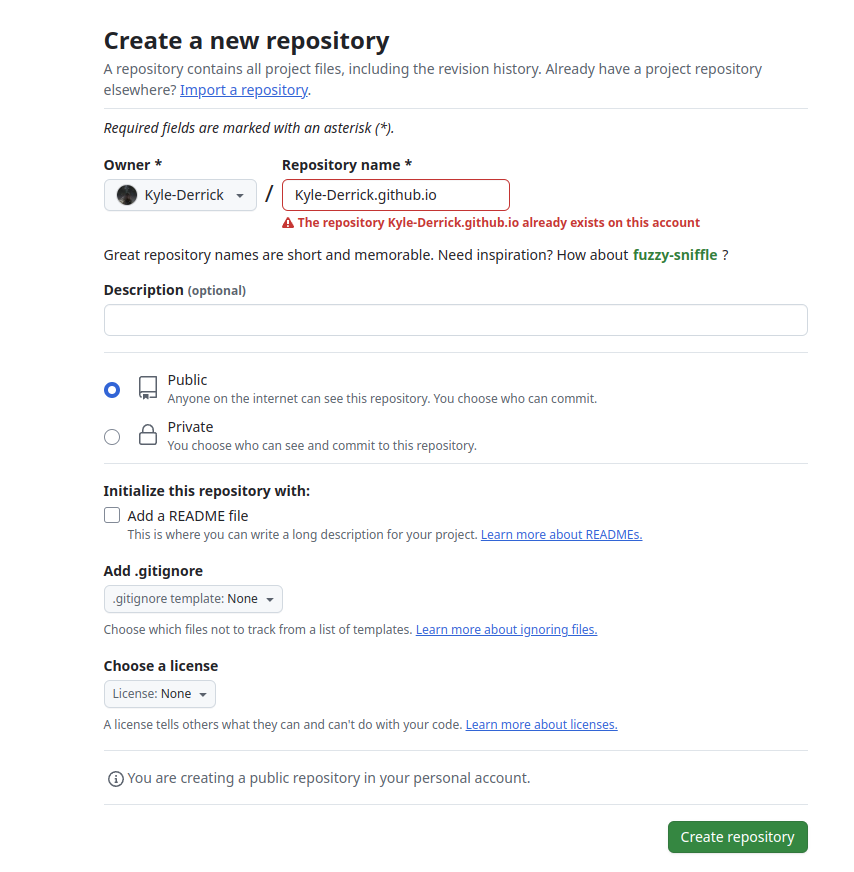Viewport: 854px width, 872px height.
Task: Click the red warning triangle icon
Action: pyautogui.click(x=288, y=223)
